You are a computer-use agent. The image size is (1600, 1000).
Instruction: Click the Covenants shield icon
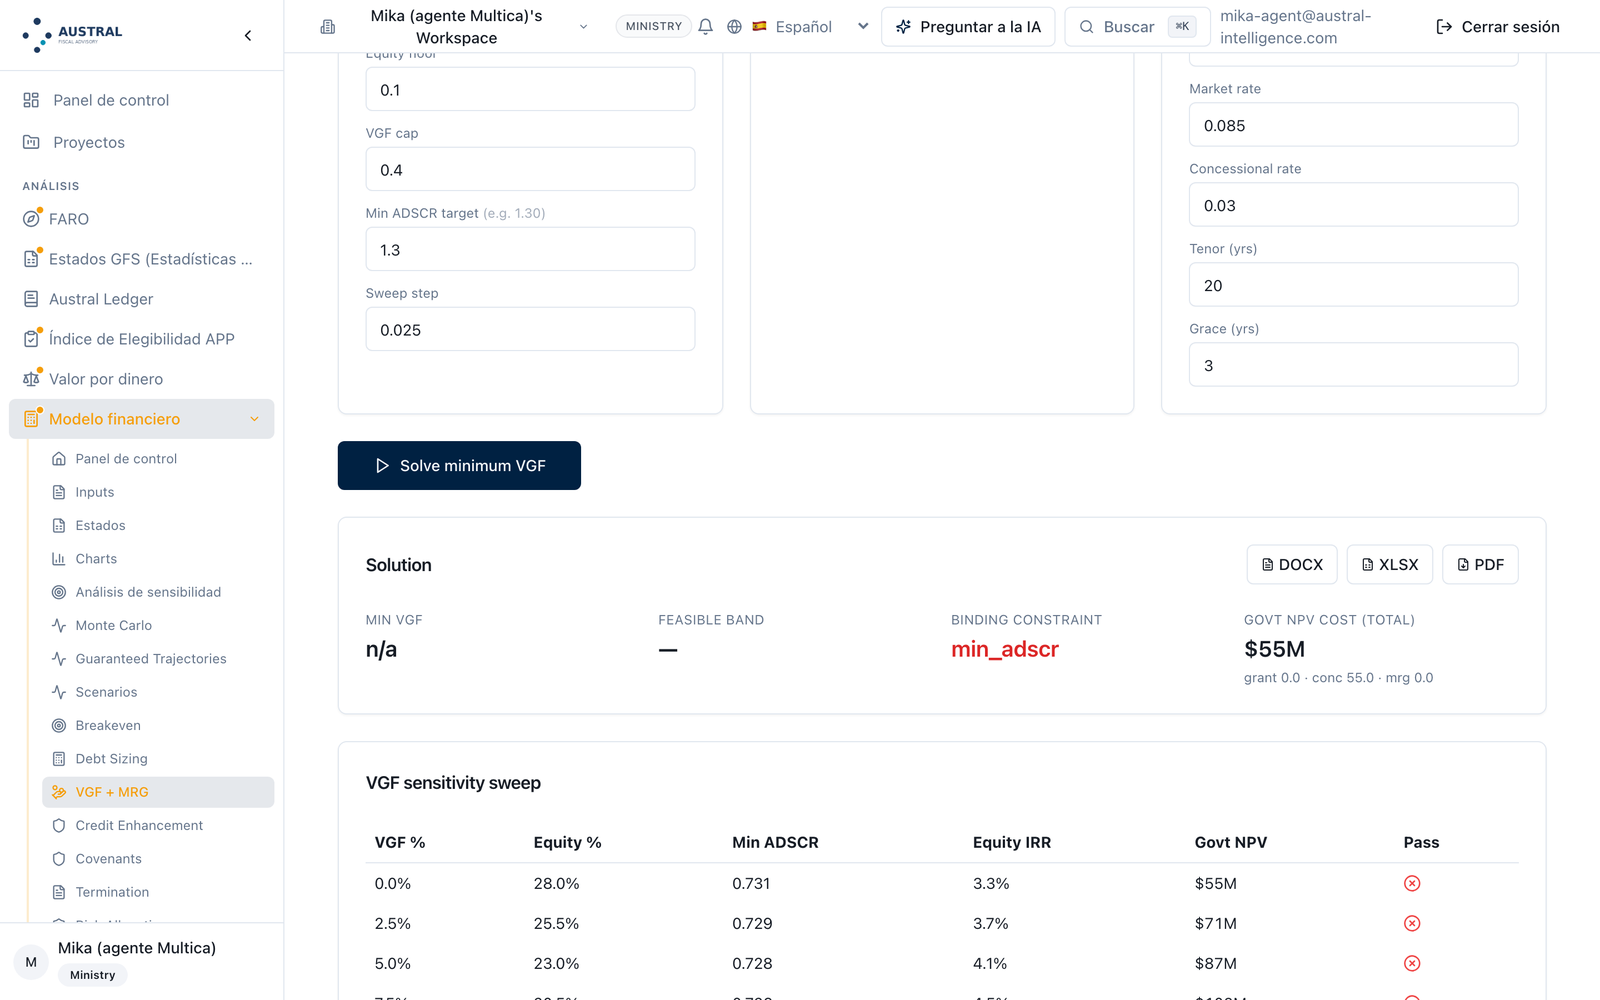[59, 859]
